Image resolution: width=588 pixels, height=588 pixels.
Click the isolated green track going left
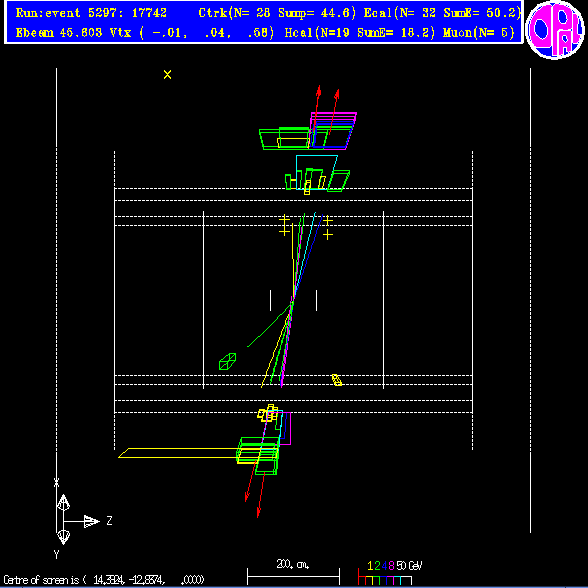(x=269, y=325)
